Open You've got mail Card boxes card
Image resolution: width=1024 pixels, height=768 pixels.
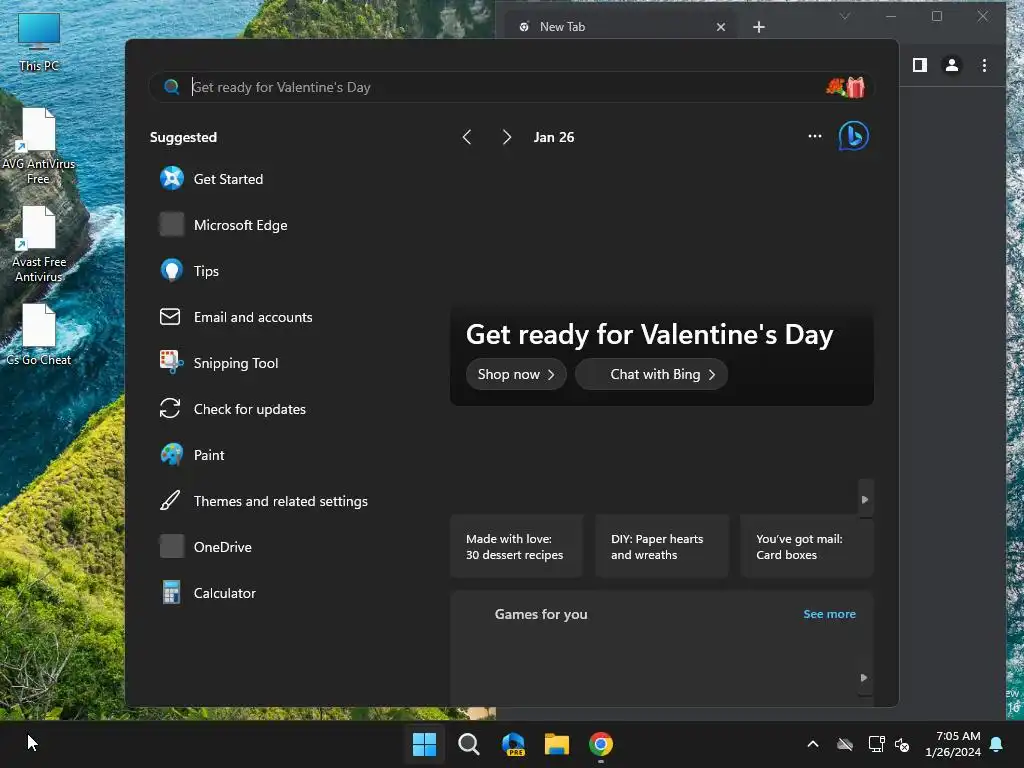[807, 547]
